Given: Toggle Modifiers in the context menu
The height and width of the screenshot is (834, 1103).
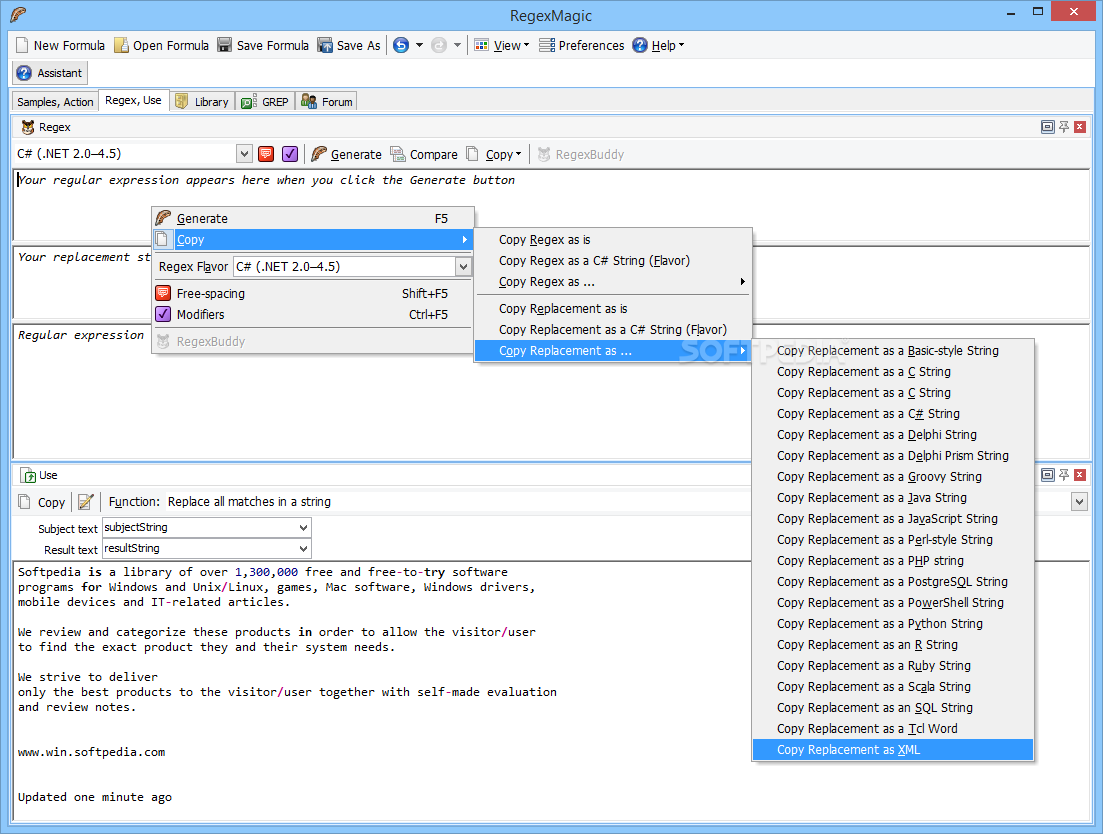Looking at the screenshot, I should pyautogui.click(x=313, y=314).
